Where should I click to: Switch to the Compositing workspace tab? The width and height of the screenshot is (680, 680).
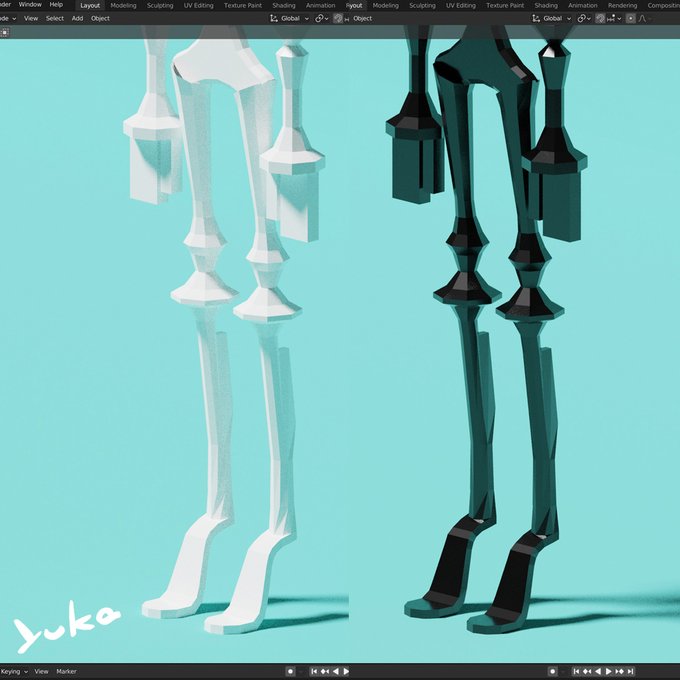coord(663,6)
